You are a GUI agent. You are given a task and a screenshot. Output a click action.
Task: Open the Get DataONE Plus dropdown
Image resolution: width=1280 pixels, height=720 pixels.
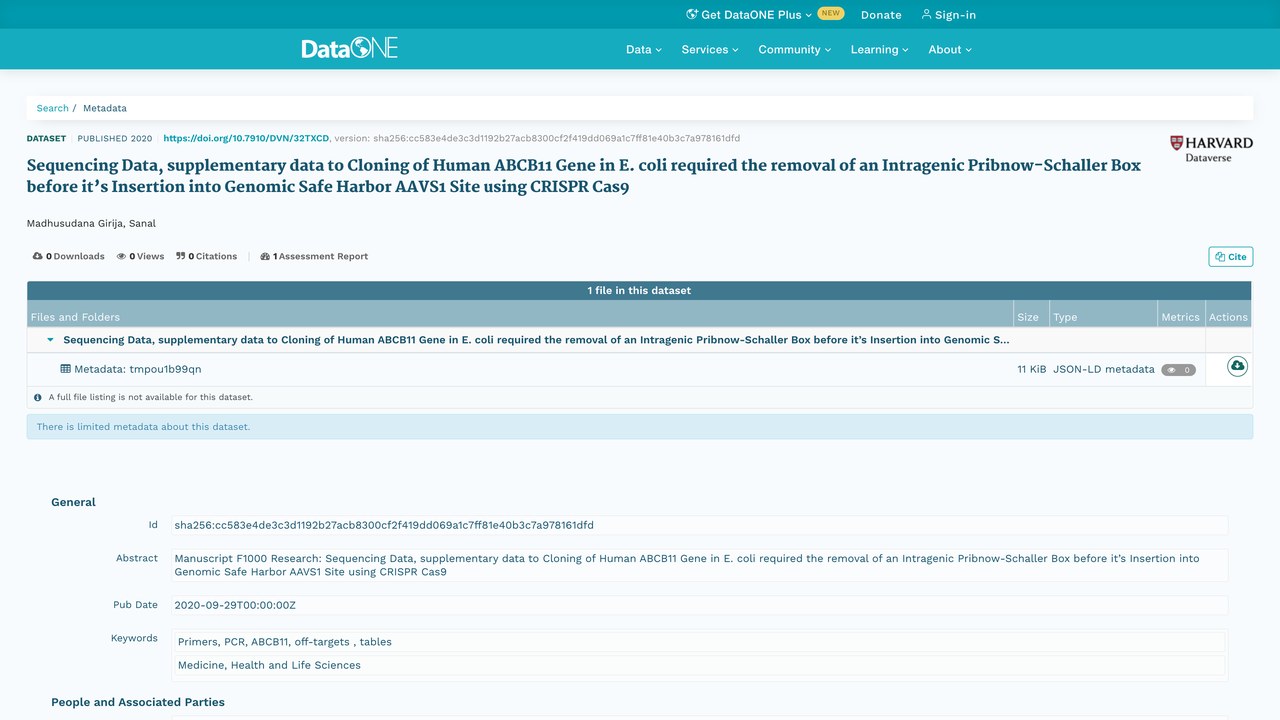click(x=749, y=15)
